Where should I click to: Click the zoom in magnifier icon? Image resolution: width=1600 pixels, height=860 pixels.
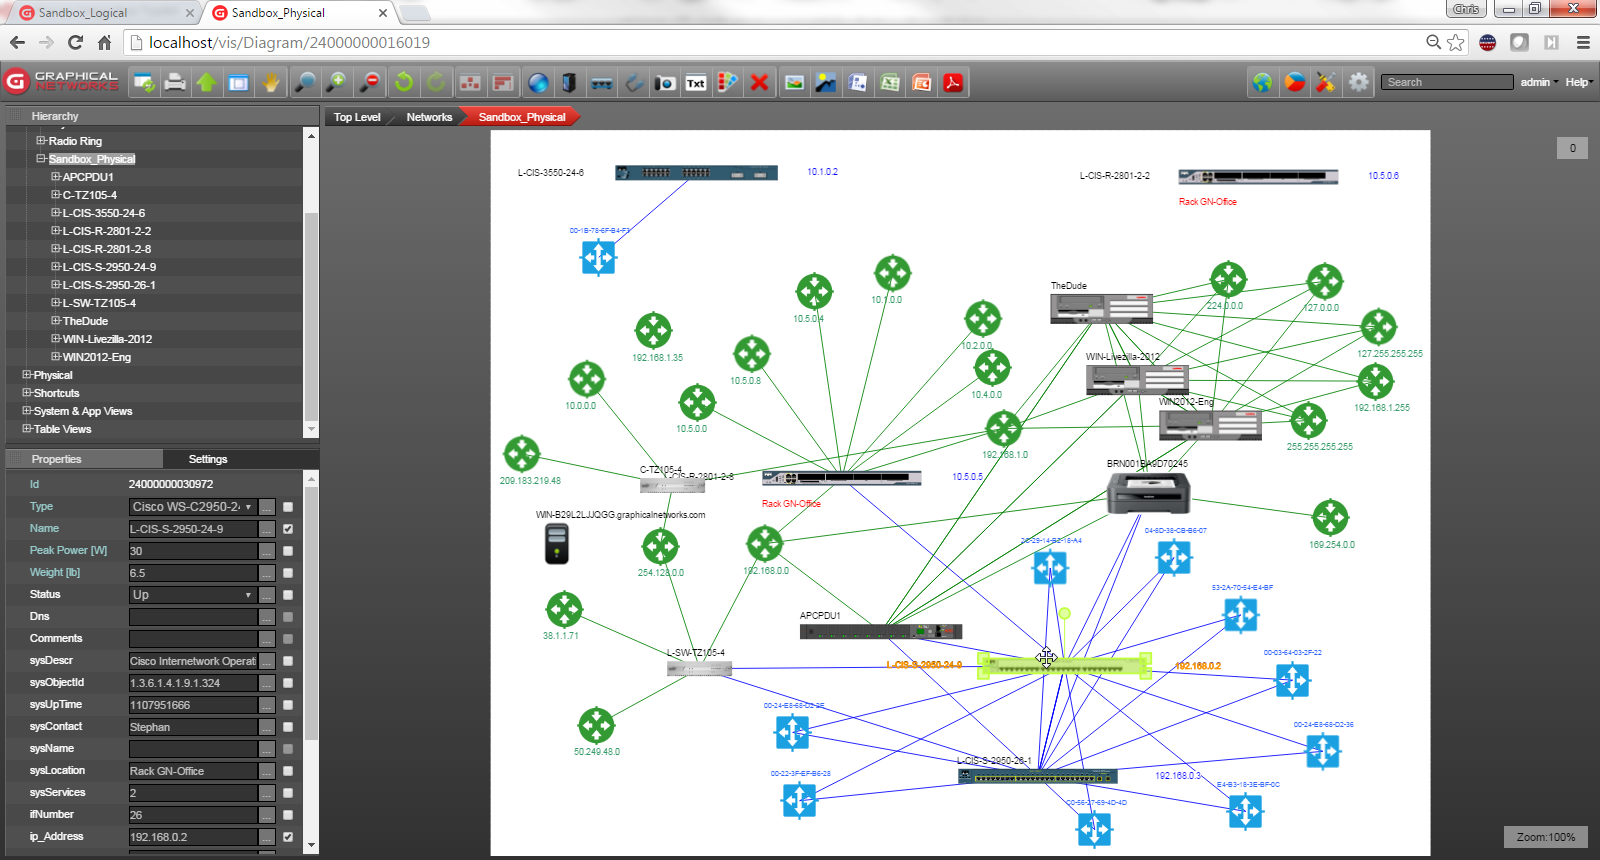click(x=337, y=82)
